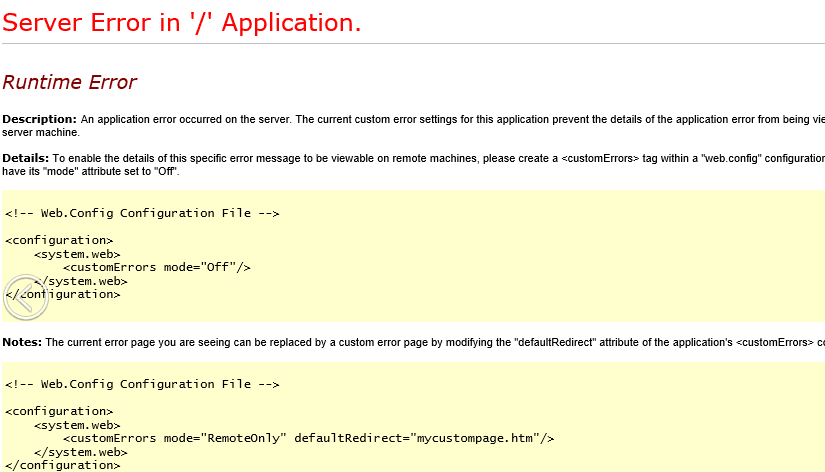This screenshot has width=825, height=472.
Task: Click opening <system.web> tag in first code block
Action: [x=77, y=254]
